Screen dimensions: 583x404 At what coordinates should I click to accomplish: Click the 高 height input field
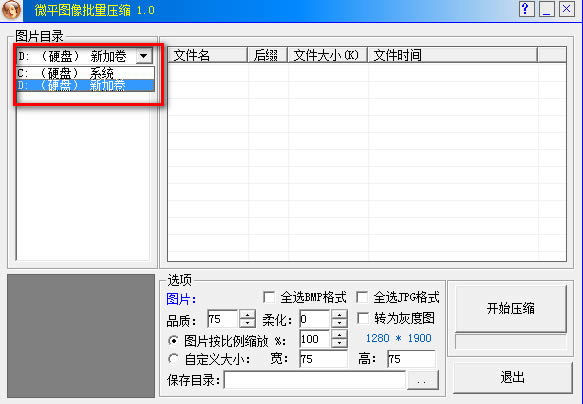411,359
